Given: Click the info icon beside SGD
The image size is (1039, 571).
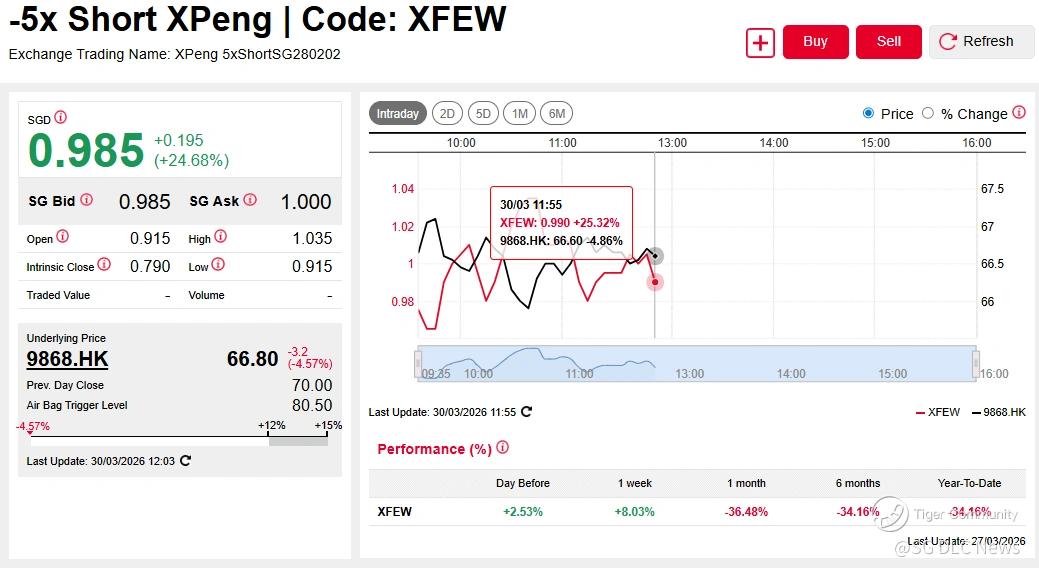Looking at the screenshot, I should coord(61,118).
